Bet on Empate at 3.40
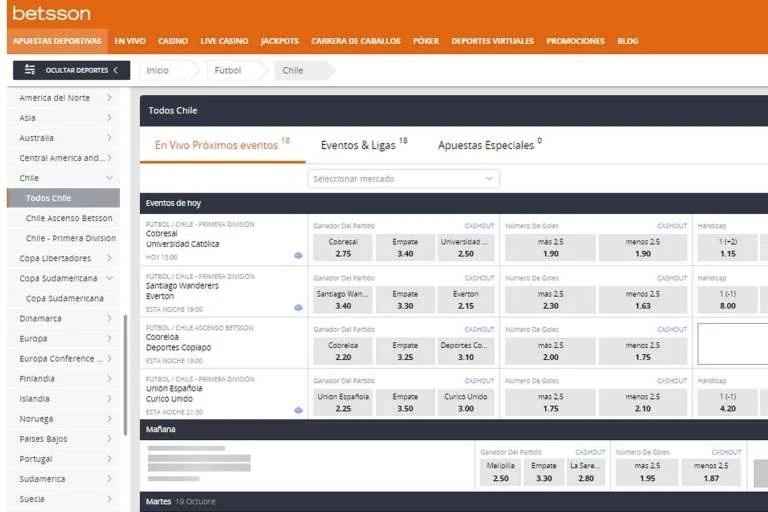The width and height of the screenshot is (768, 512). click(405, 247)
